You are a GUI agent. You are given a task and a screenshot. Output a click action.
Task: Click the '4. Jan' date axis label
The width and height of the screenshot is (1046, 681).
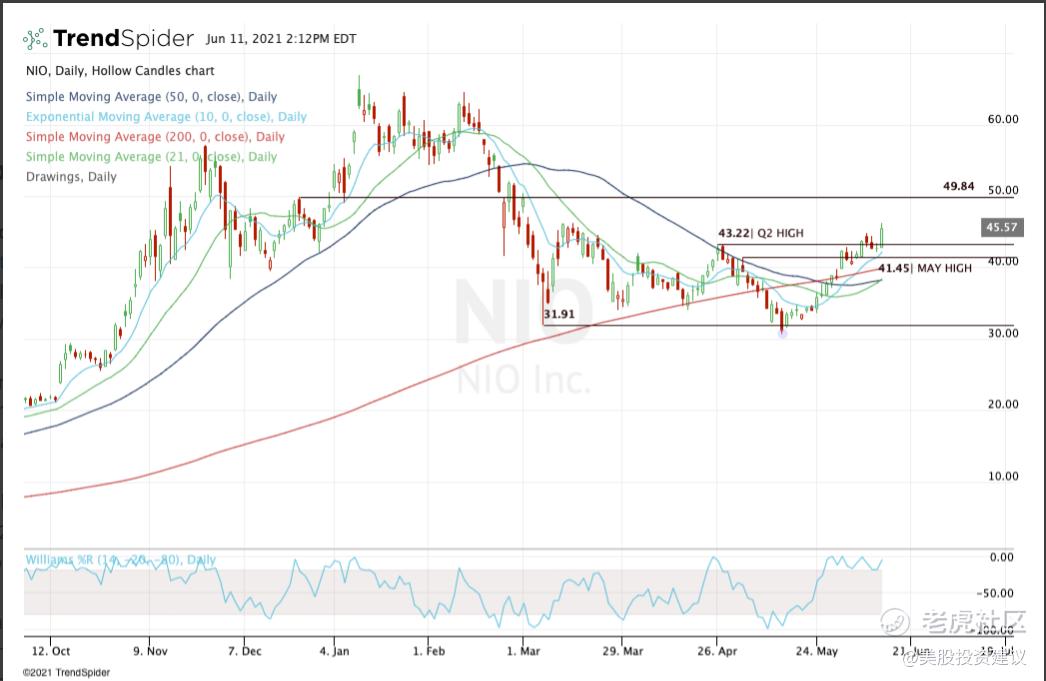click(334, 651)
